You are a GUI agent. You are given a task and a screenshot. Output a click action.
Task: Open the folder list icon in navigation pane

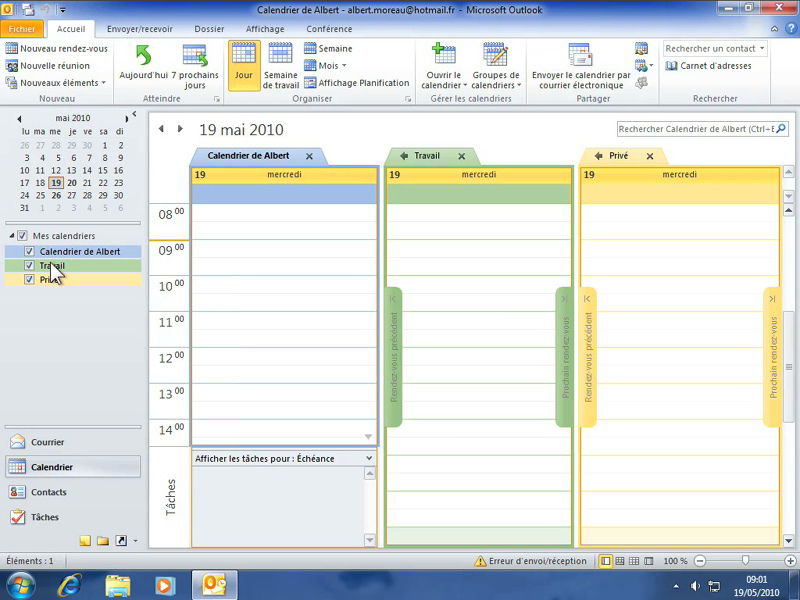tap(103, 541)
